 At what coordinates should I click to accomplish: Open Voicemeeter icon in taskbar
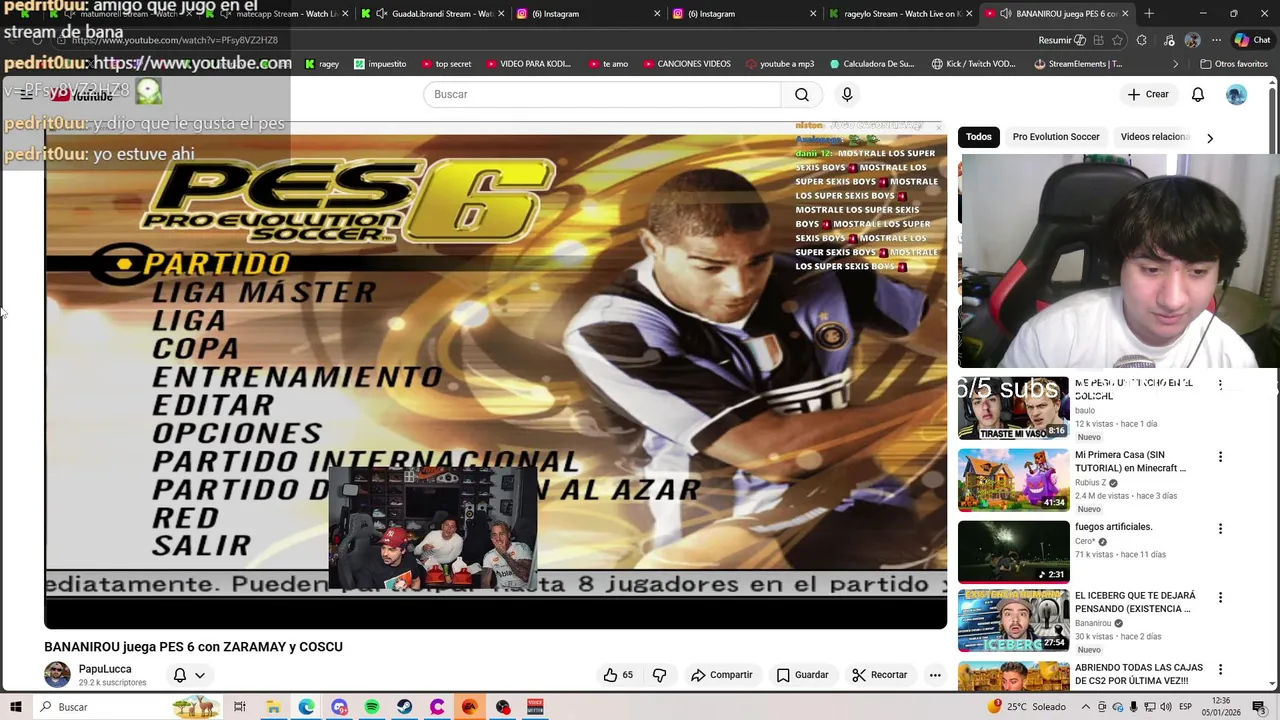tap(535, 707)
